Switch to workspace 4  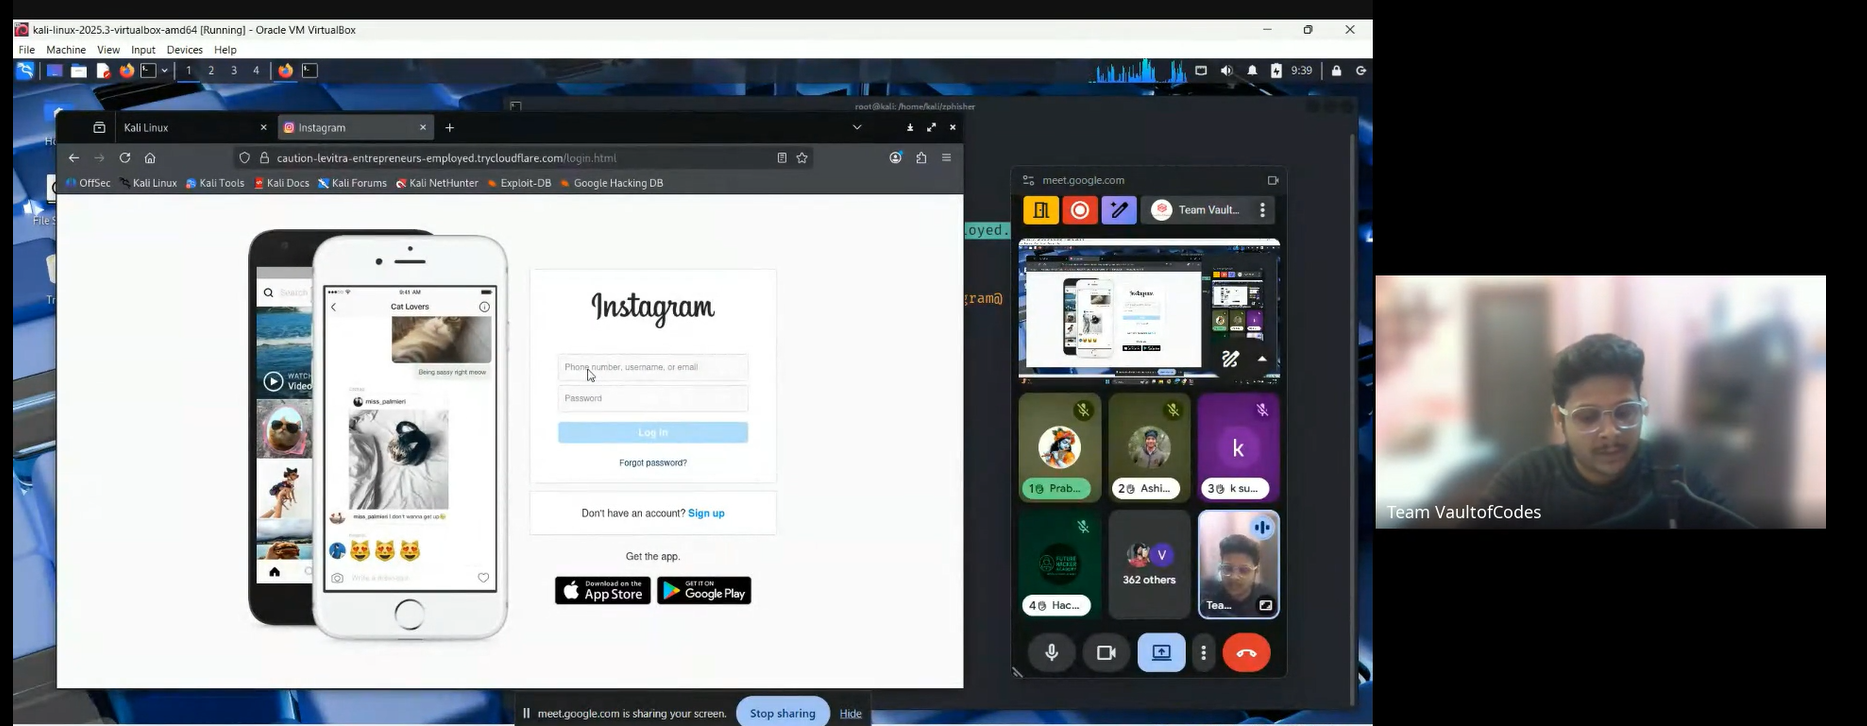256,71
